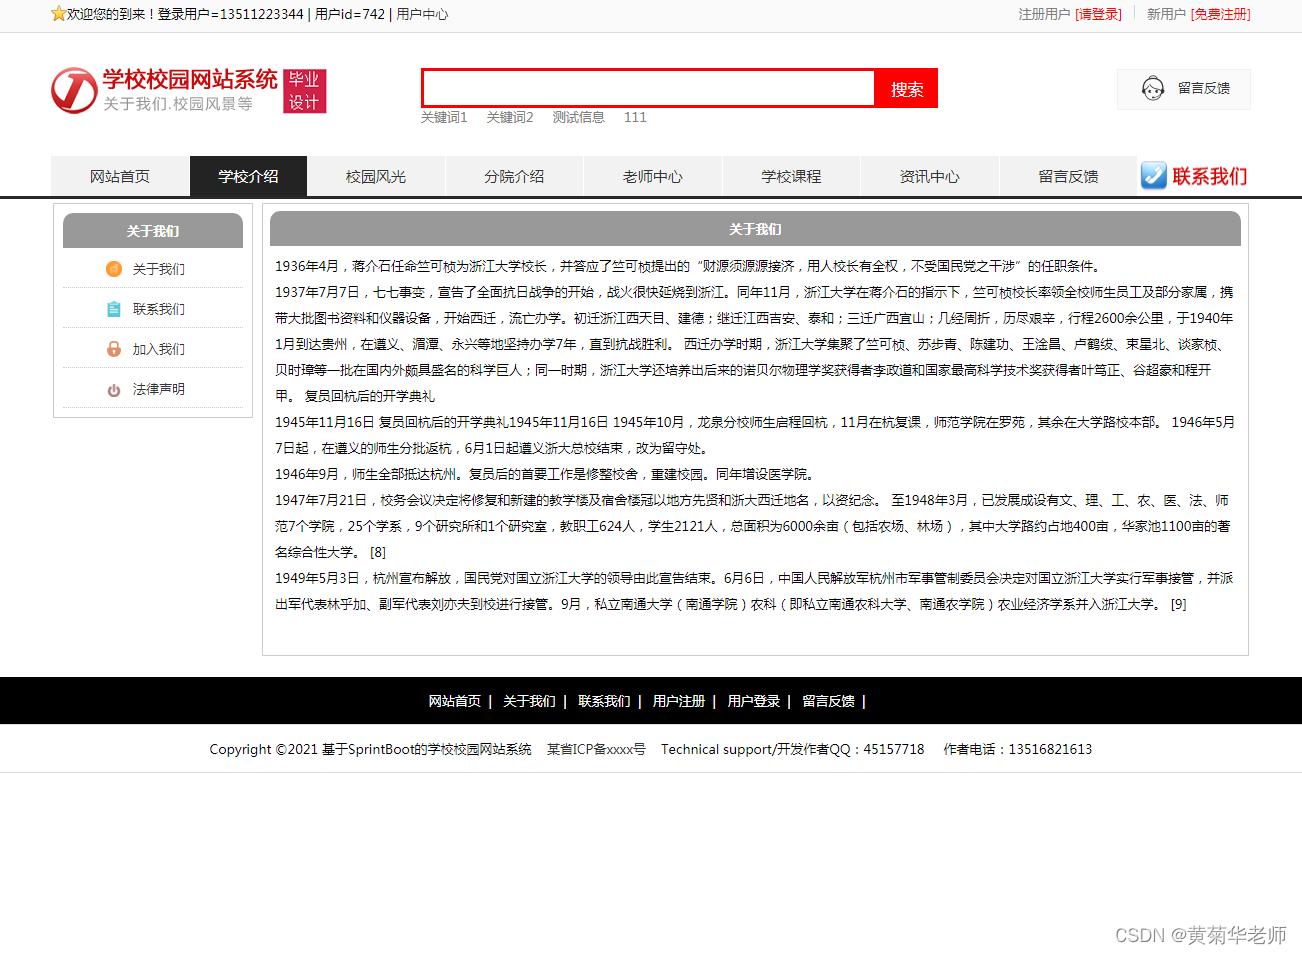The image size is (1302, 955).
Task: Click the 请登录 login link
Action: tap(1098, 14)
